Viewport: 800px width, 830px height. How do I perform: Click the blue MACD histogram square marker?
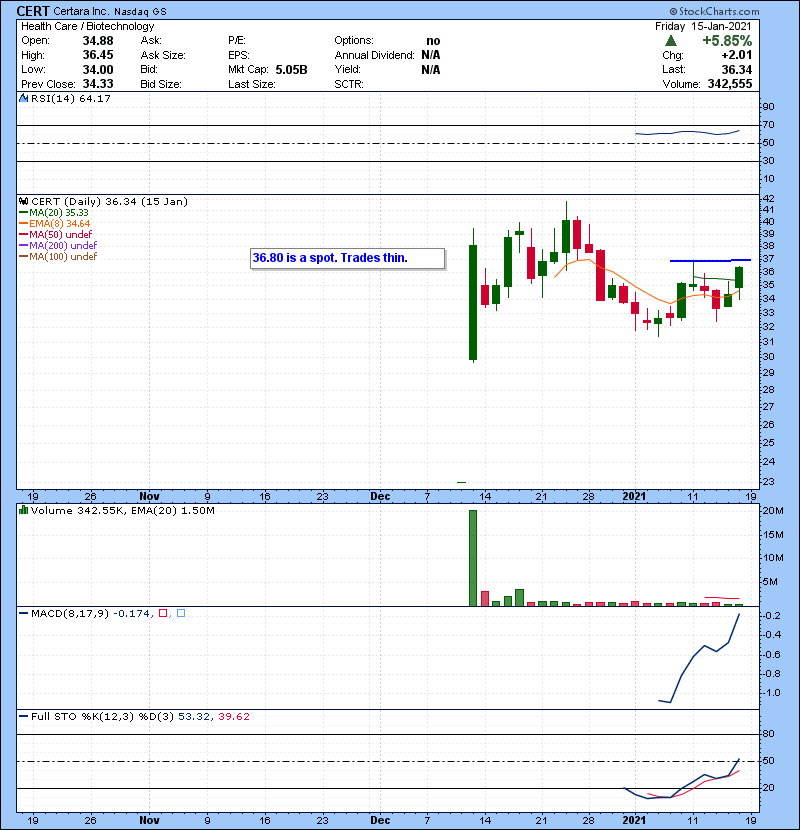tap(181, 613)
